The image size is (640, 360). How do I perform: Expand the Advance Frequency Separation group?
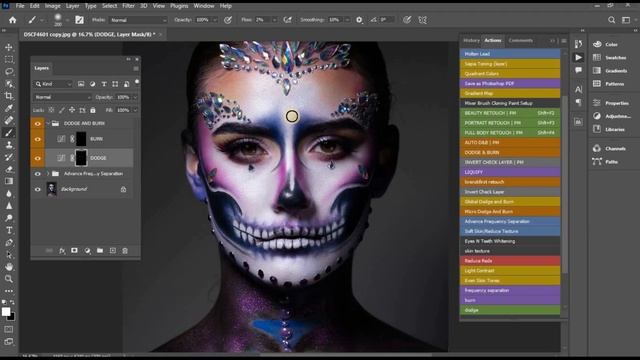coord(48,174)
